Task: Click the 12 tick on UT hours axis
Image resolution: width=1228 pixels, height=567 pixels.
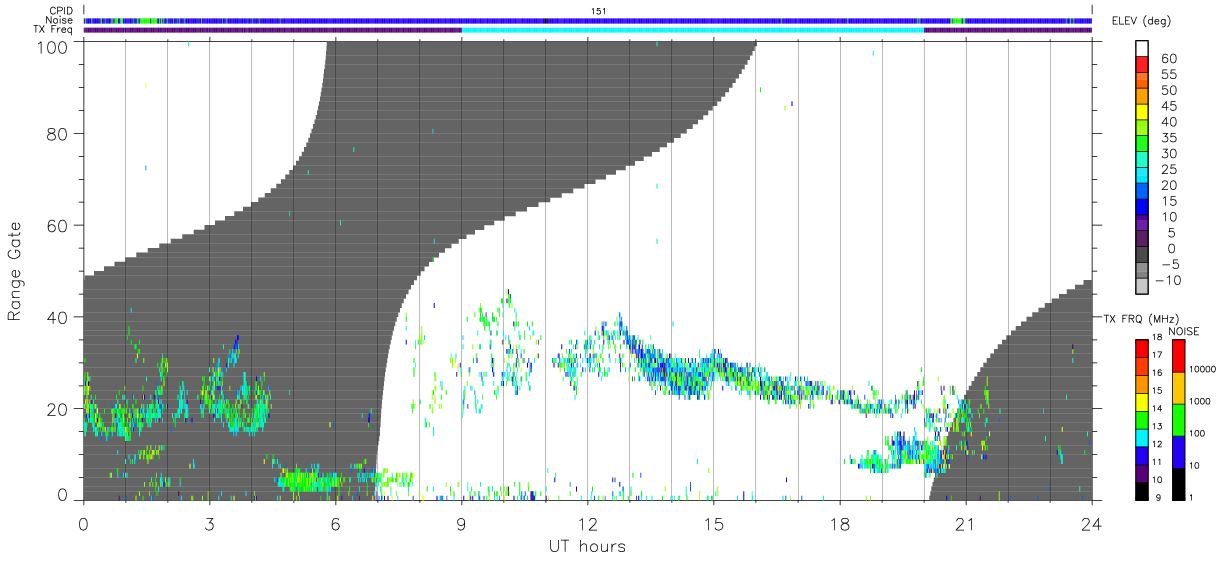Action: 587,523
